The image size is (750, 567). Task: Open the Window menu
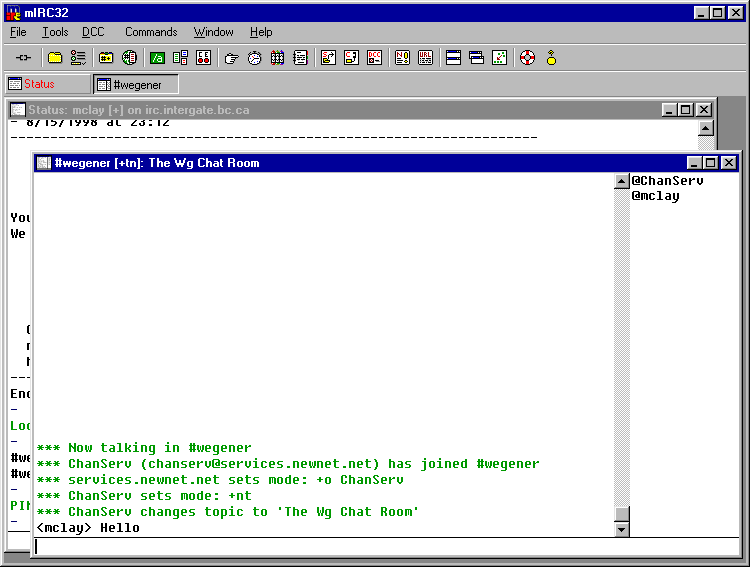[213, 32]
